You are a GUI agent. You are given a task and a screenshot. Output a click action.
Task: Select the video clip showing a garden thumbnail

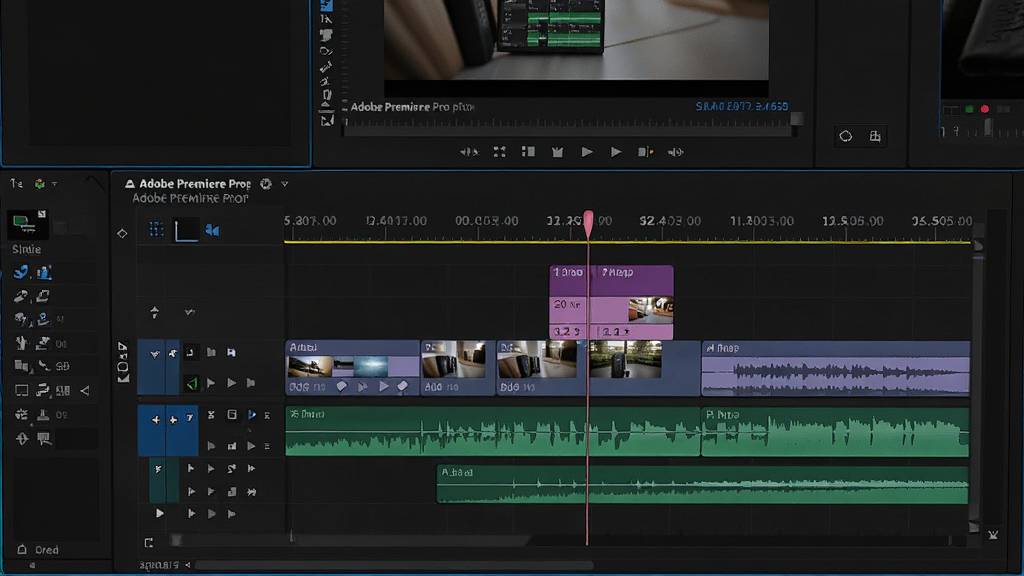(644, 368)
